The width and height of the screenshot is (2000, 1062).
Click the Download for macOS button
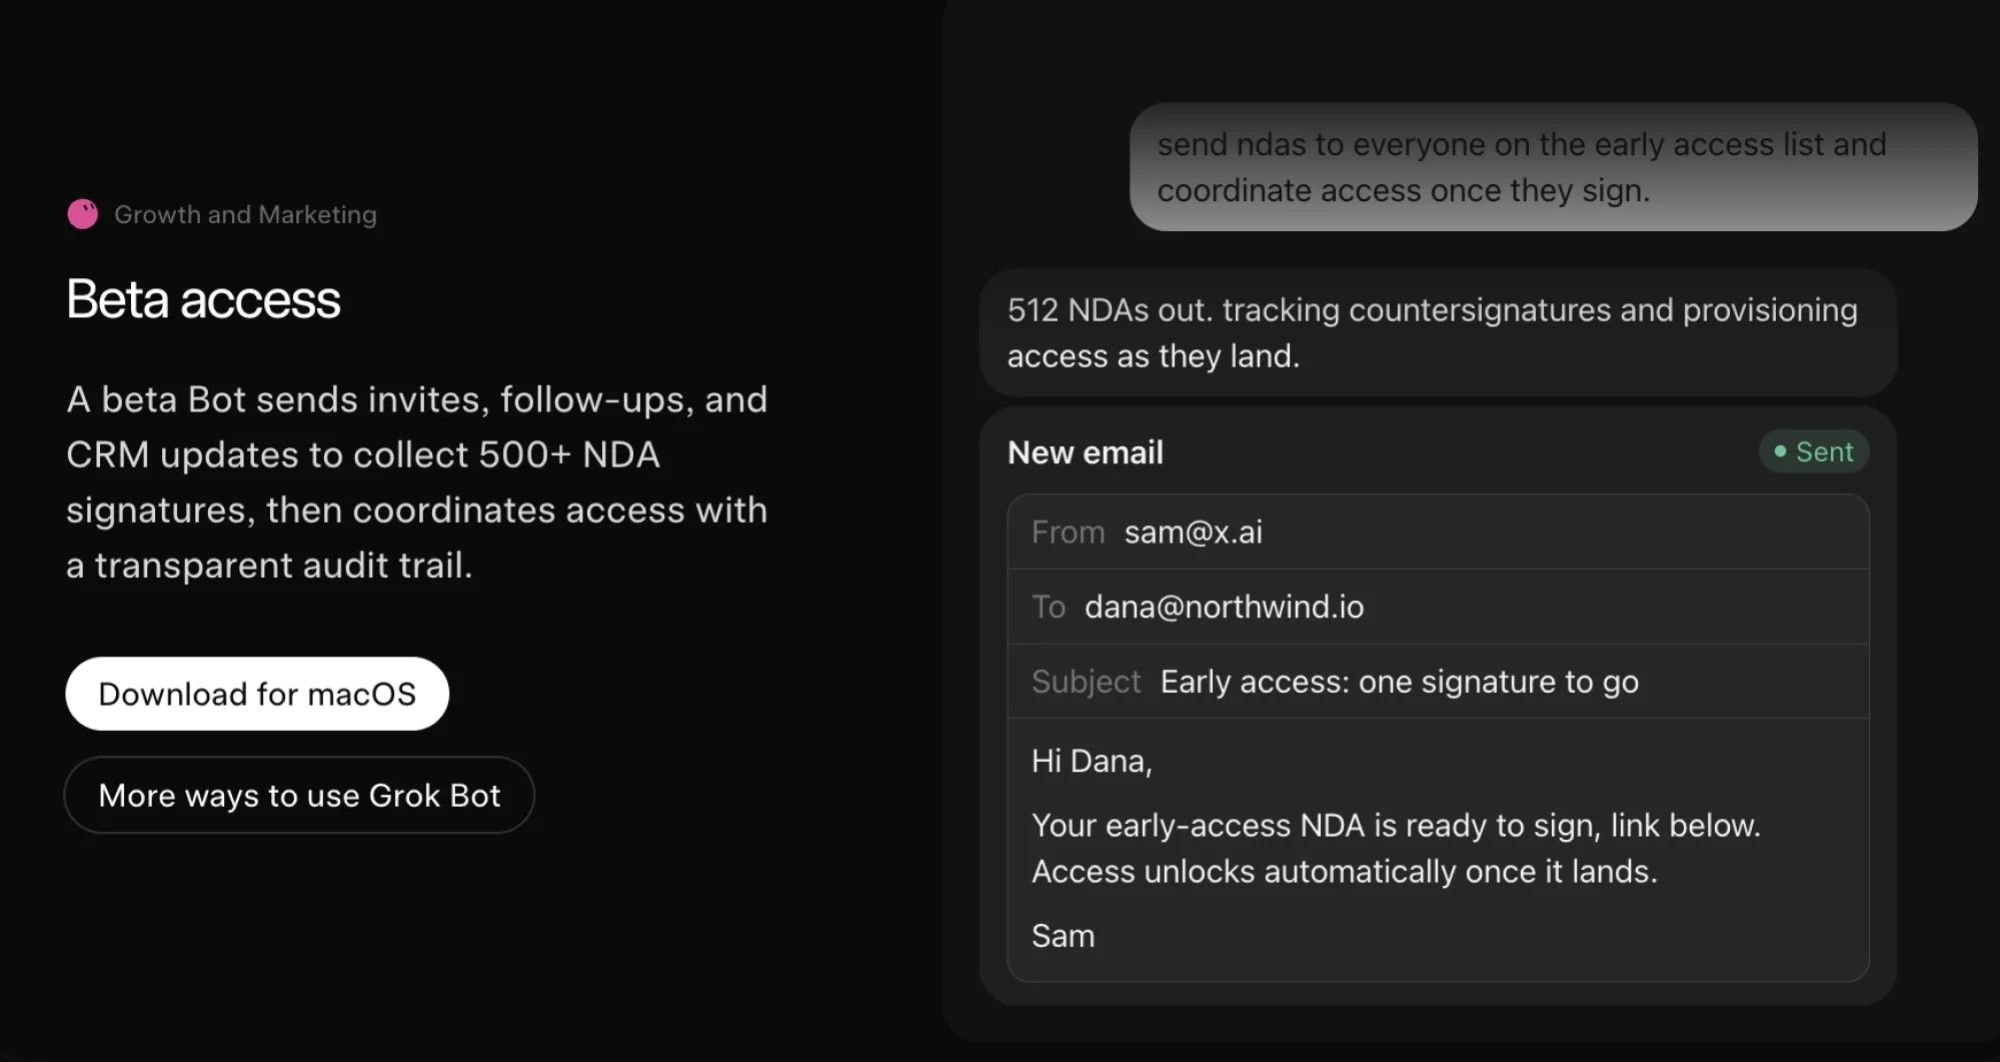[257, 694]
